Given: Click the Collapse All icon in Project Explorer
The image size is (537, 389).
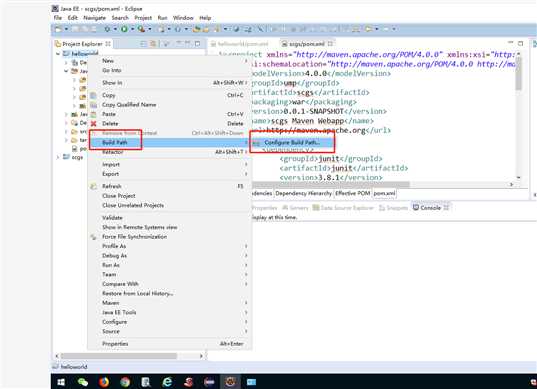Looking at the screenshot, I should pos(143,44).
